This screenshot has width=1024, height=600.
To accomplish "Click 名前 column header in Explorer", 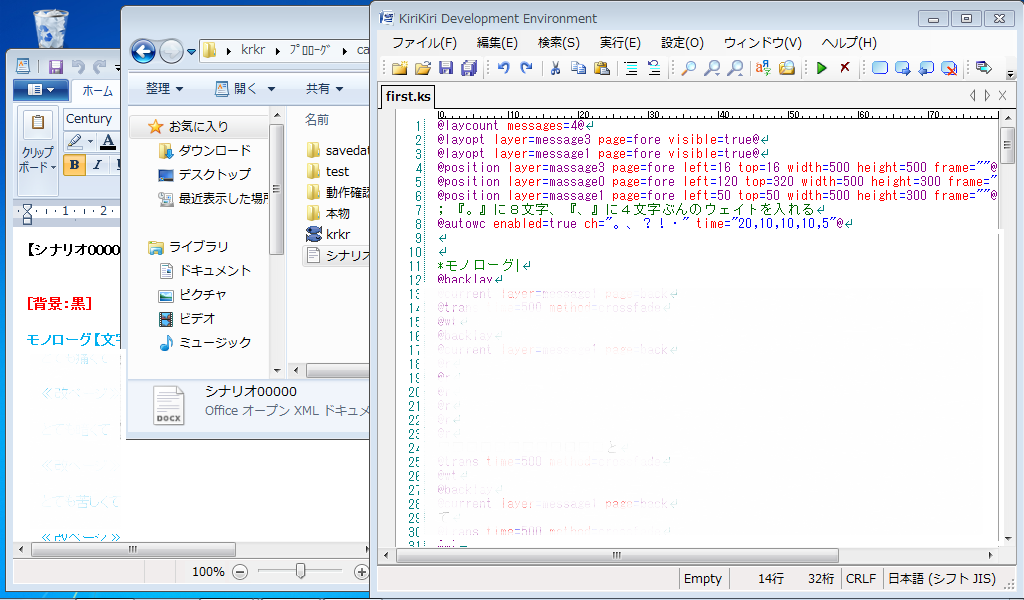I will 317,119.
